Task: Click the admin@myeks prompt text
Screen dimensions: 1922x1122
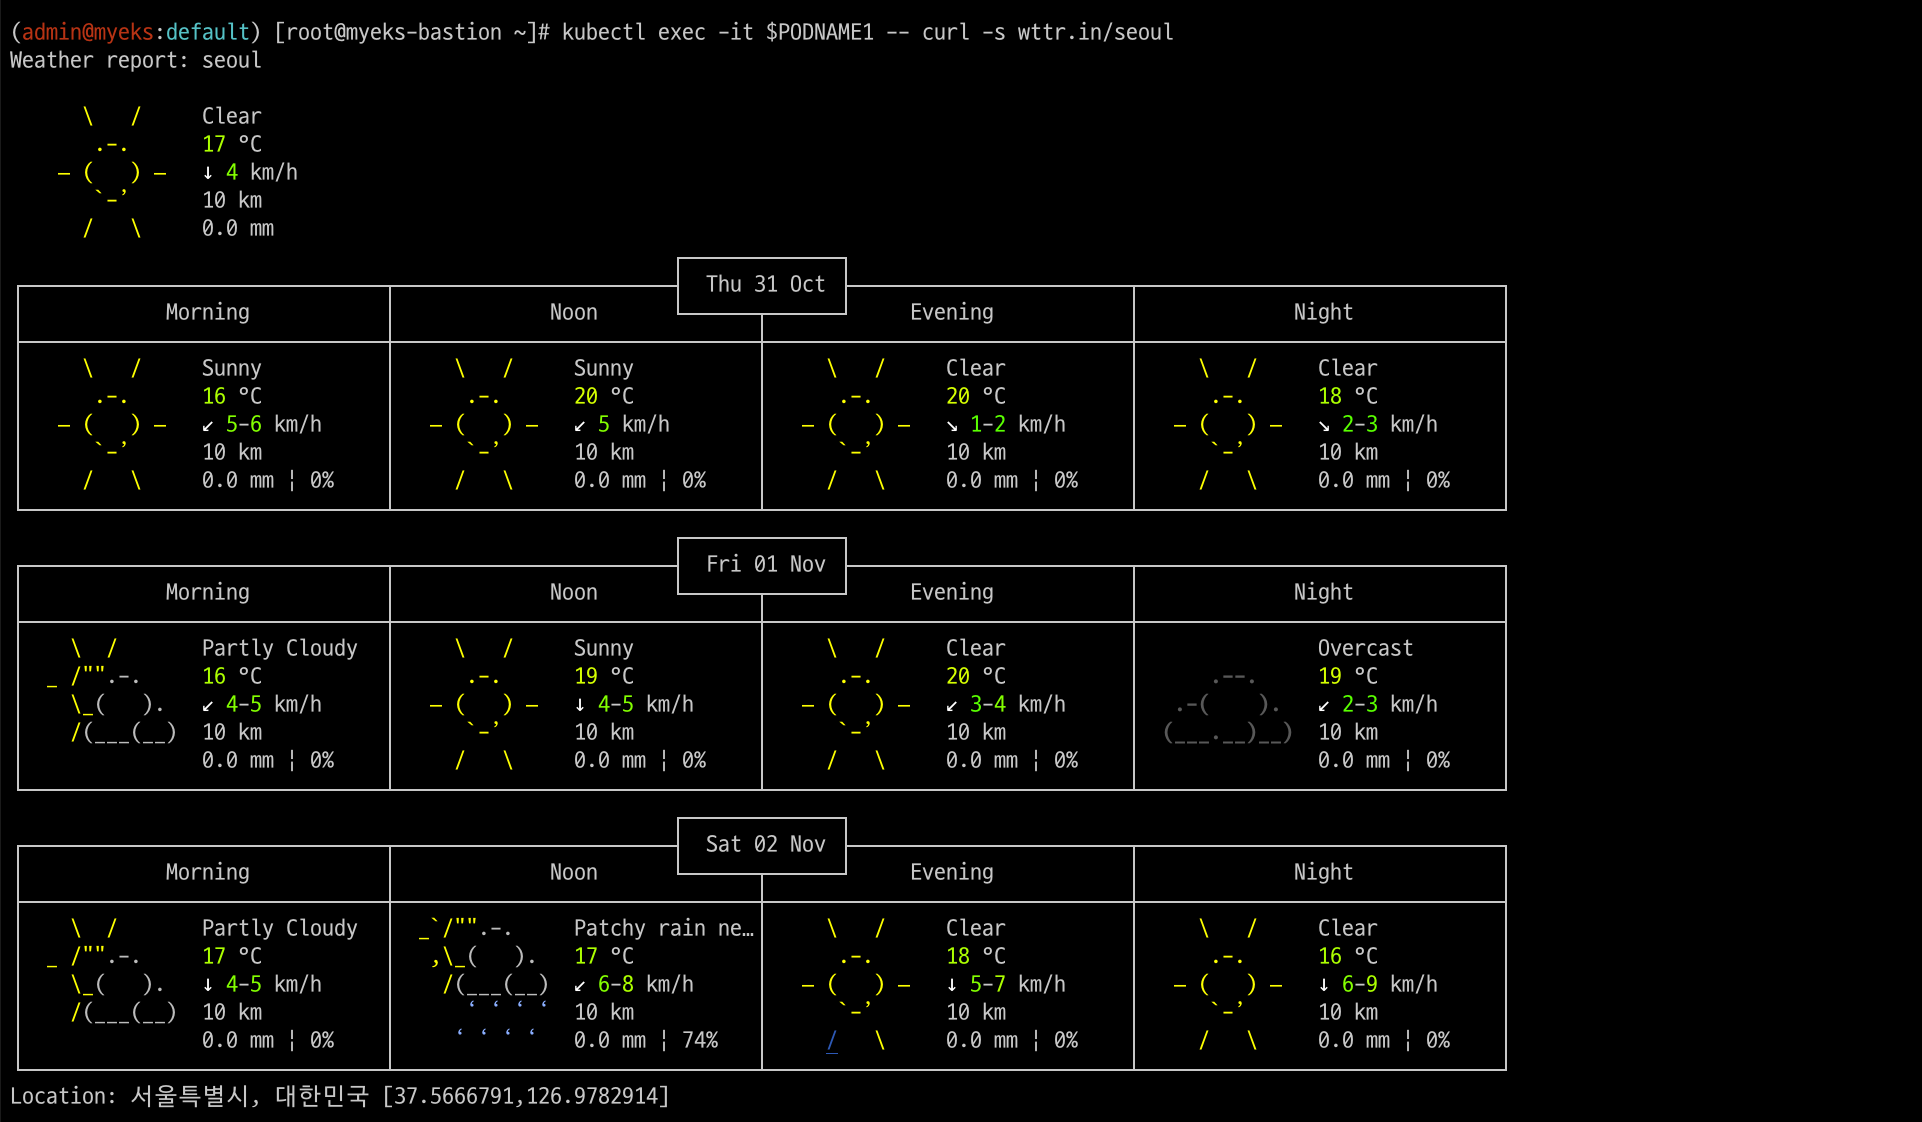Action: click(x=87, y=32)
